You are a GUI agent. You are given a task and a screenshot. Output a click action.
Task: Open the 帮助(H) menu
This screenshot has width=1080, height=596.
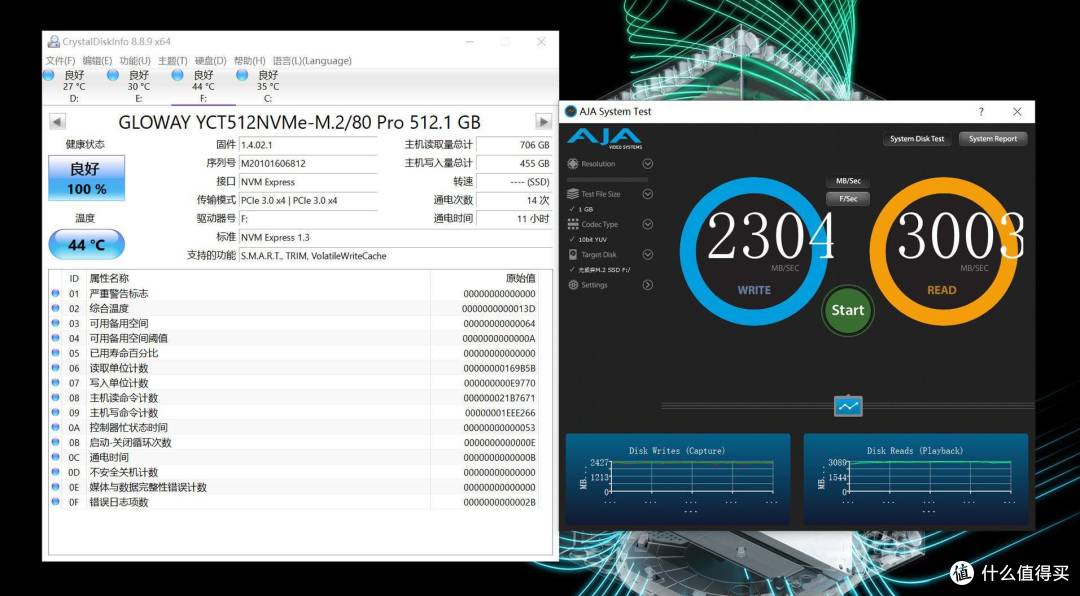click(249, 61)
